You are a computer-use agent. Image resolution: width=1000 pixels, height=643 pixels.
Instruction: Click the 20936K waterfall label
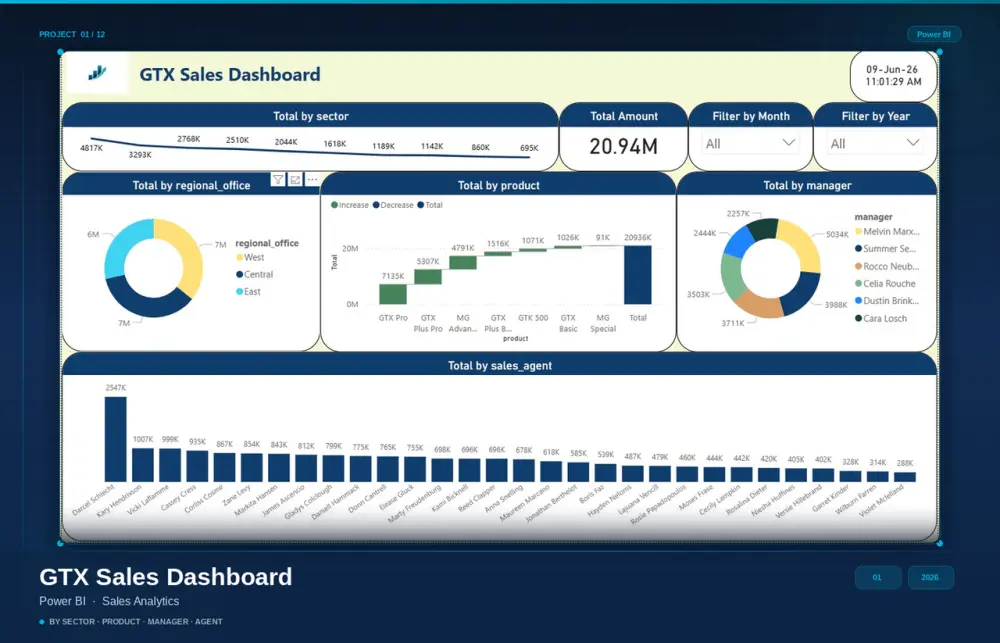638,237
